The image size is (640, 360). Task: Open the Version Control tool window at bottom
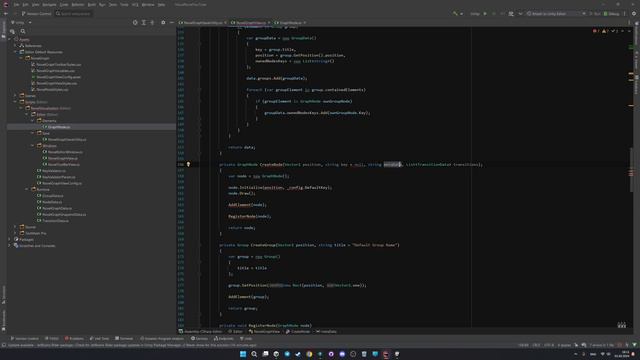coord(24,338)
